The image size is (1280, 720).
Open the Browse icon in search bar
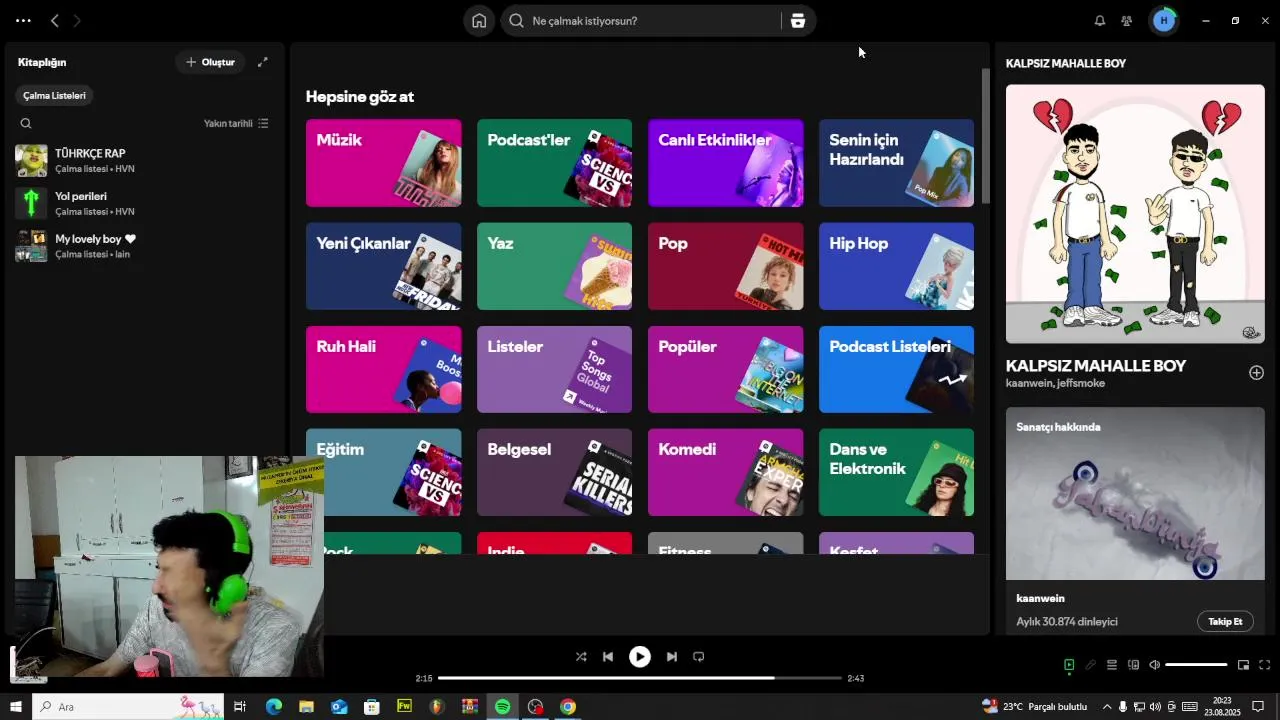tap(798, 21)
